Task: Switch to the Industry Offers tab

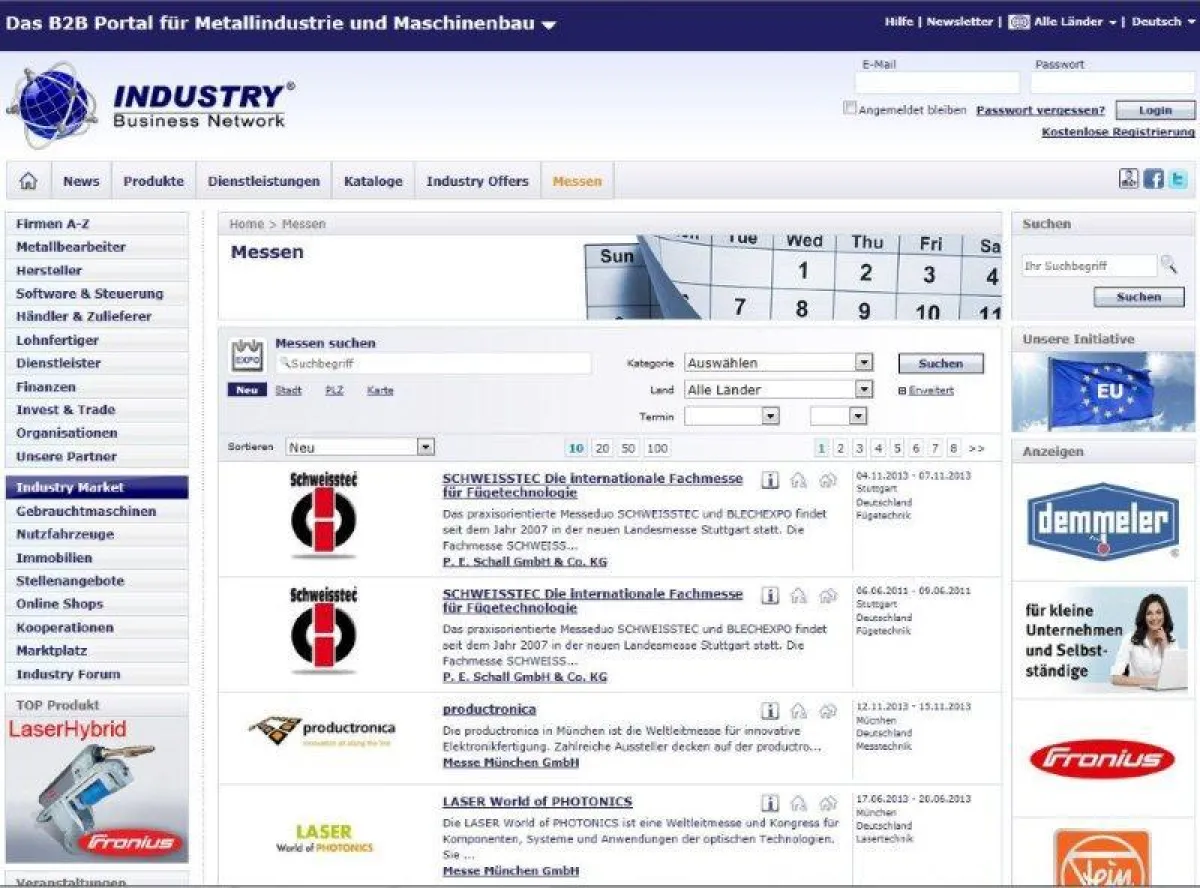Action: [x=477, y=180]
